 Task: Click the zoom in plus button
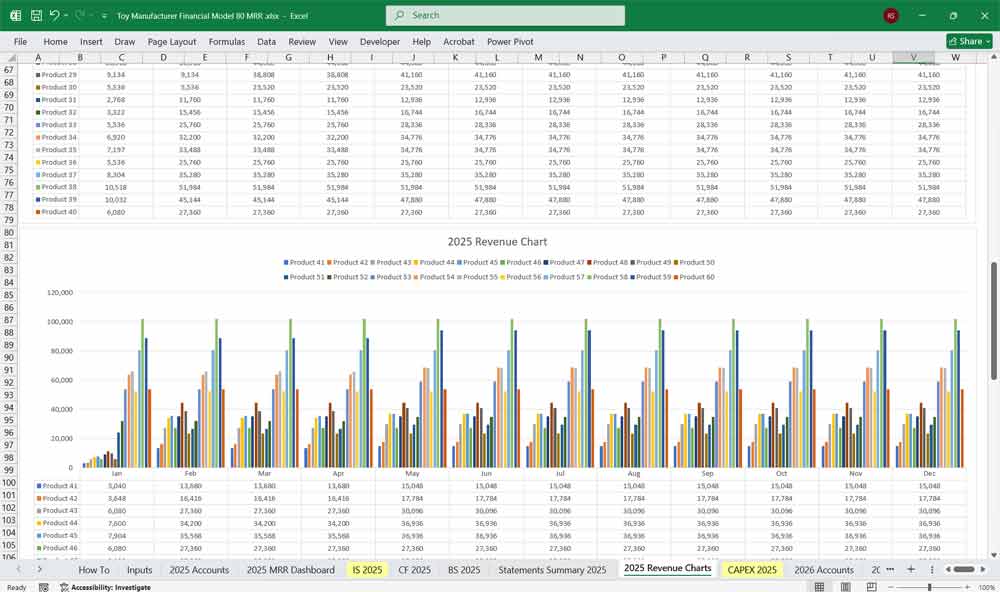[x=967, y=587]
